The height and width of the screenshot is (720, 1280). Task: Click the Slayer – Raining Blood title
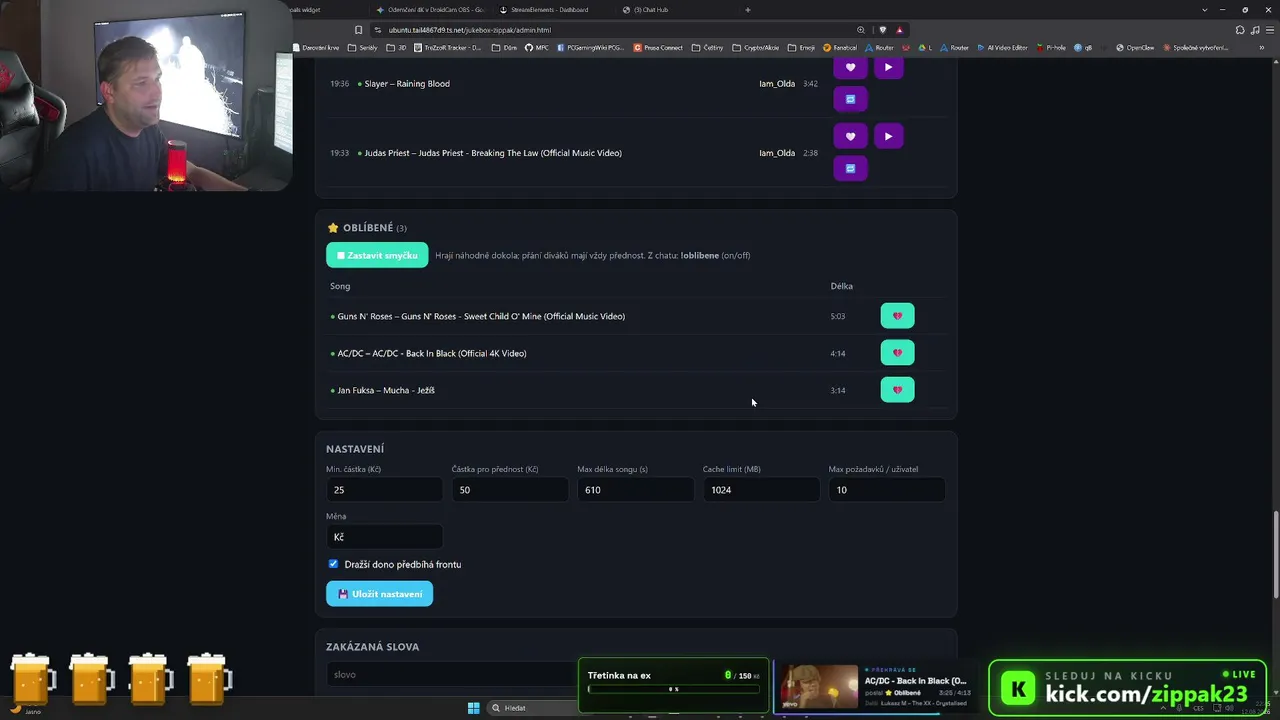coord(407,84)
